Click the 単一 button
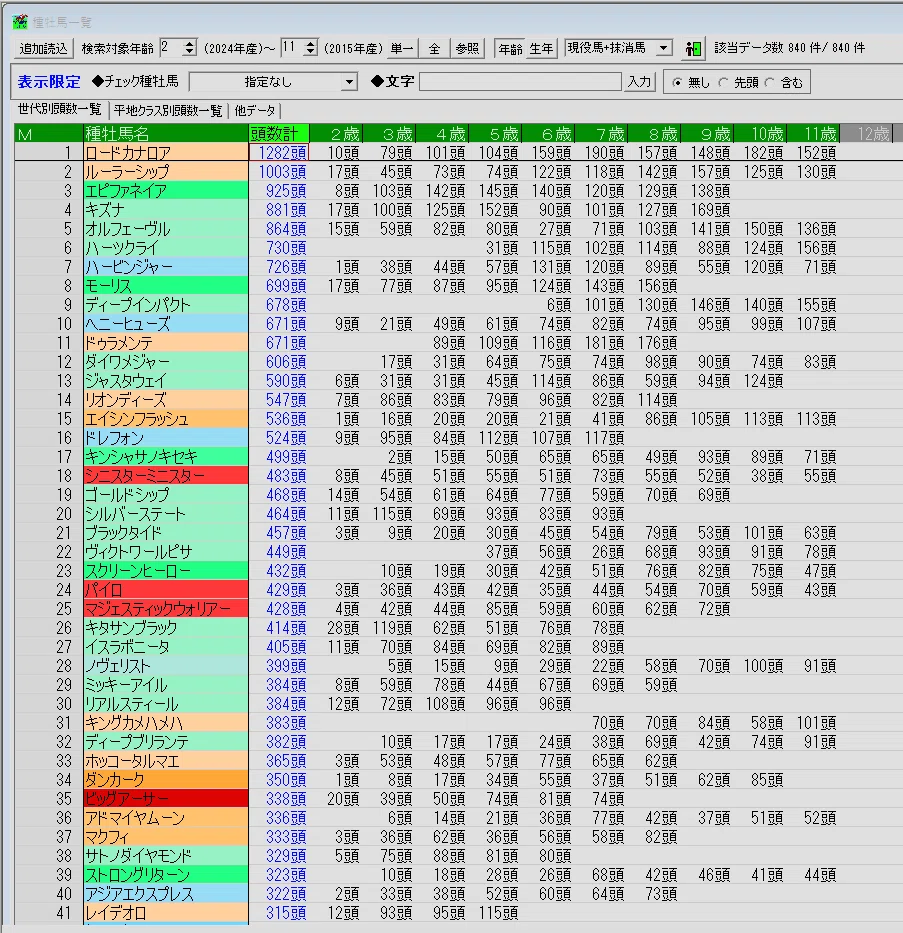The image size is (903, 933). coord(402,48)
